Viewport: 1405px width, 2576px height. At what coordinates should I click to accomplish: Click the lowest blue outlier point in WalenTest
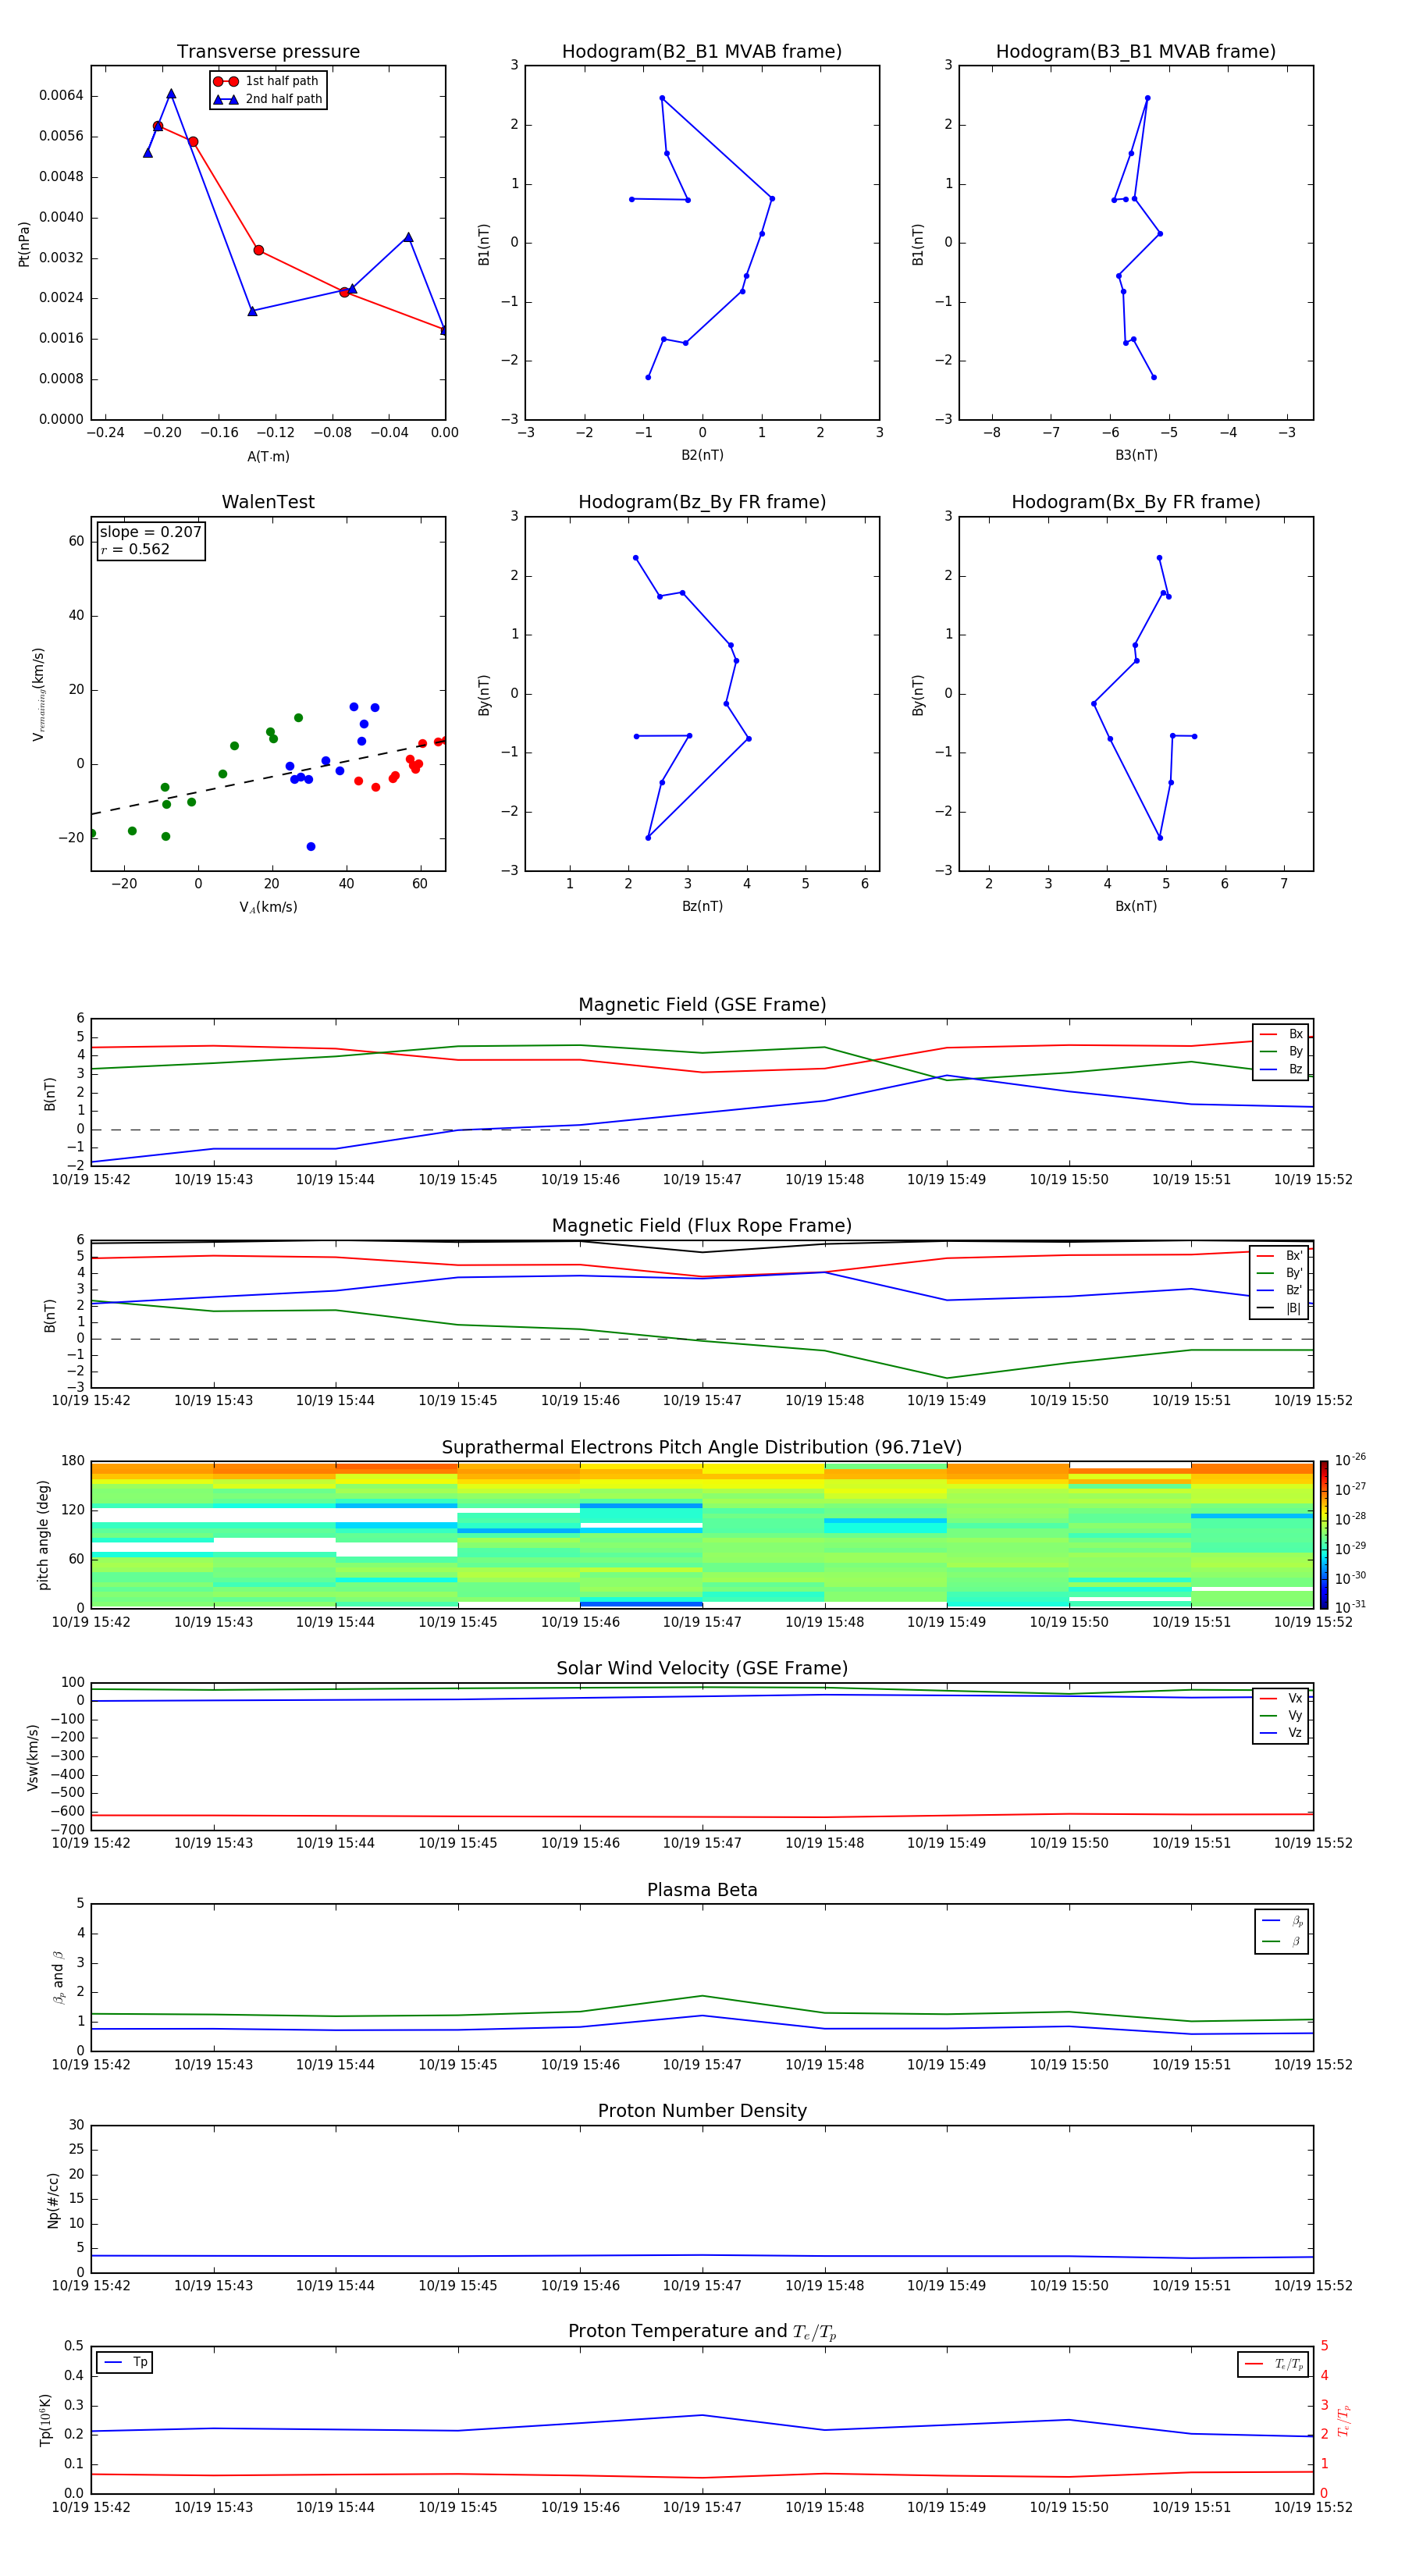[x=311, y=846]
